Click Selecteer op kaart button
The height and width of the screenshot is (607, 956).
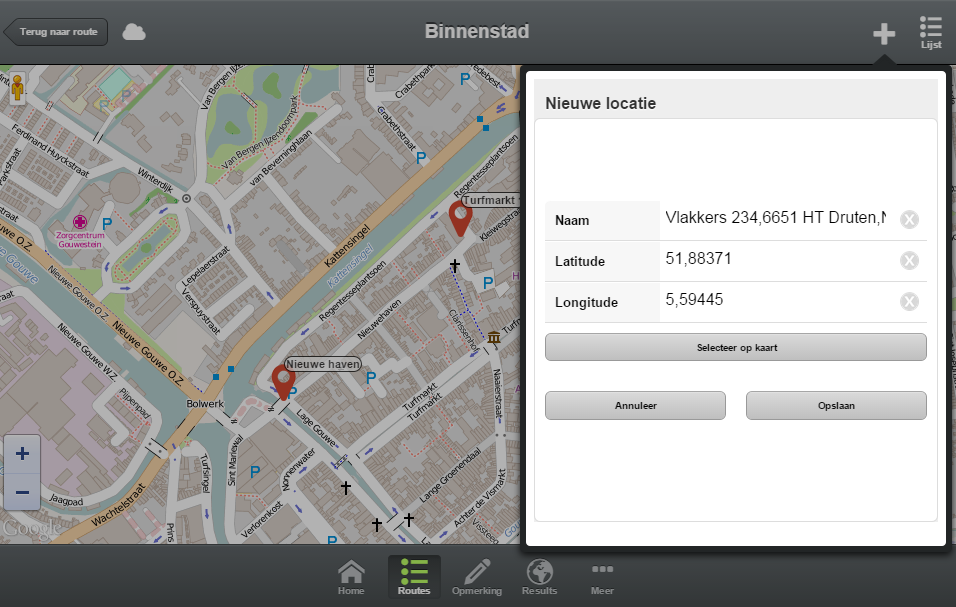pyautogui.click(x=736, y=347)
